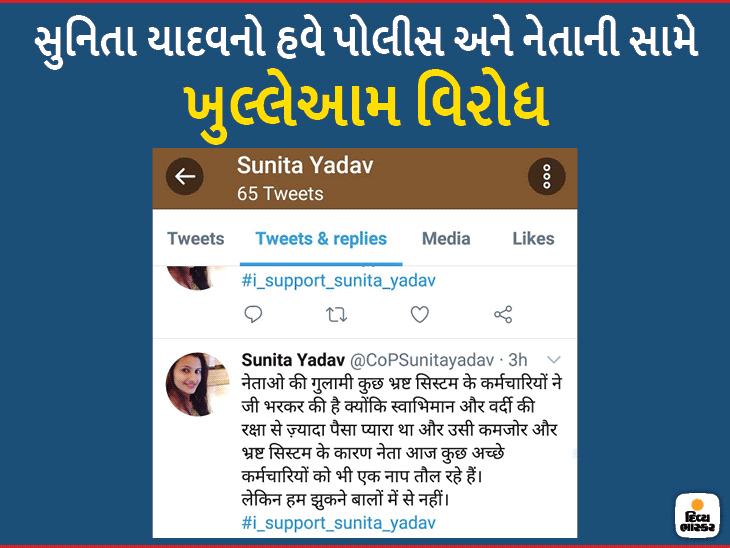Click the Hindi tweet text body
The width and height of the screenshot is (730, 548).
pyautogui.click(x=401, y=441)
